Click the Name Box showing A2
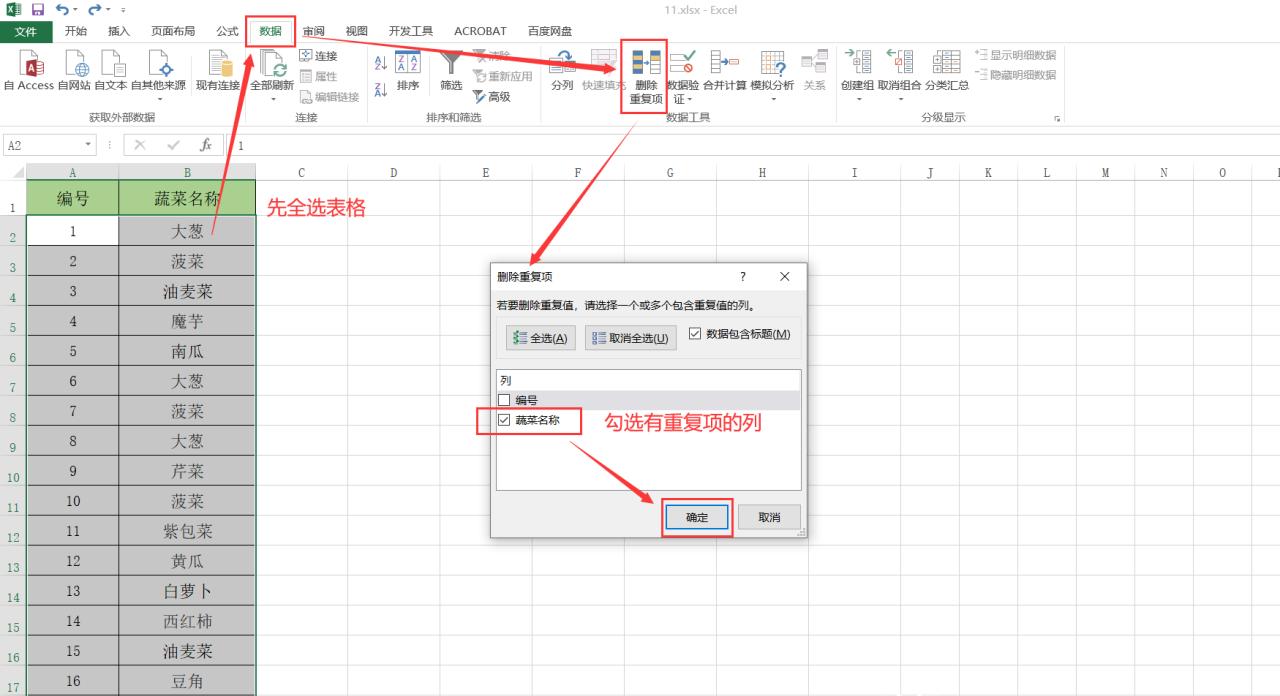 43,145
